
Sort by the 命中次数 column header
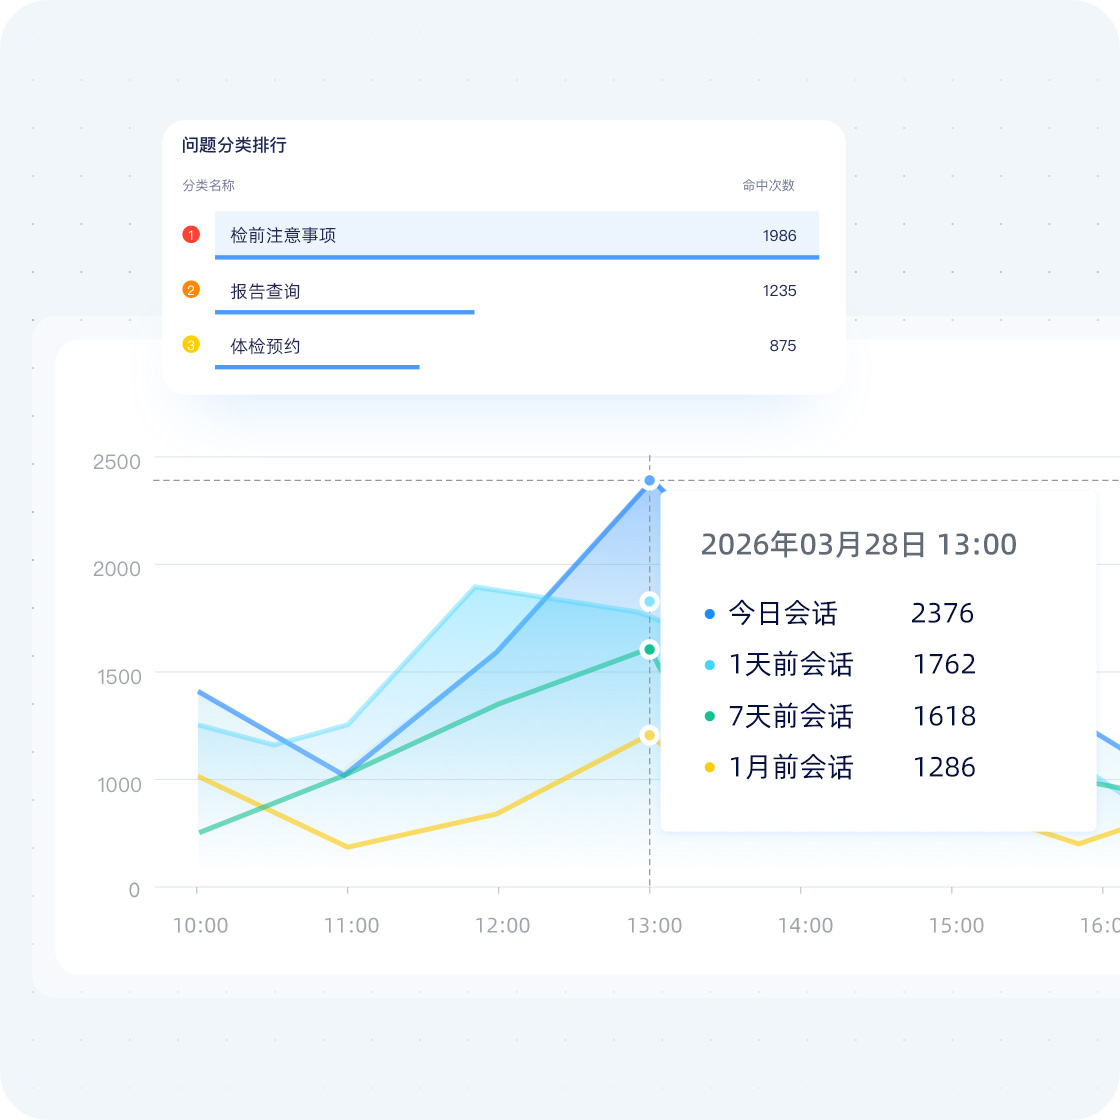point(768,185)
